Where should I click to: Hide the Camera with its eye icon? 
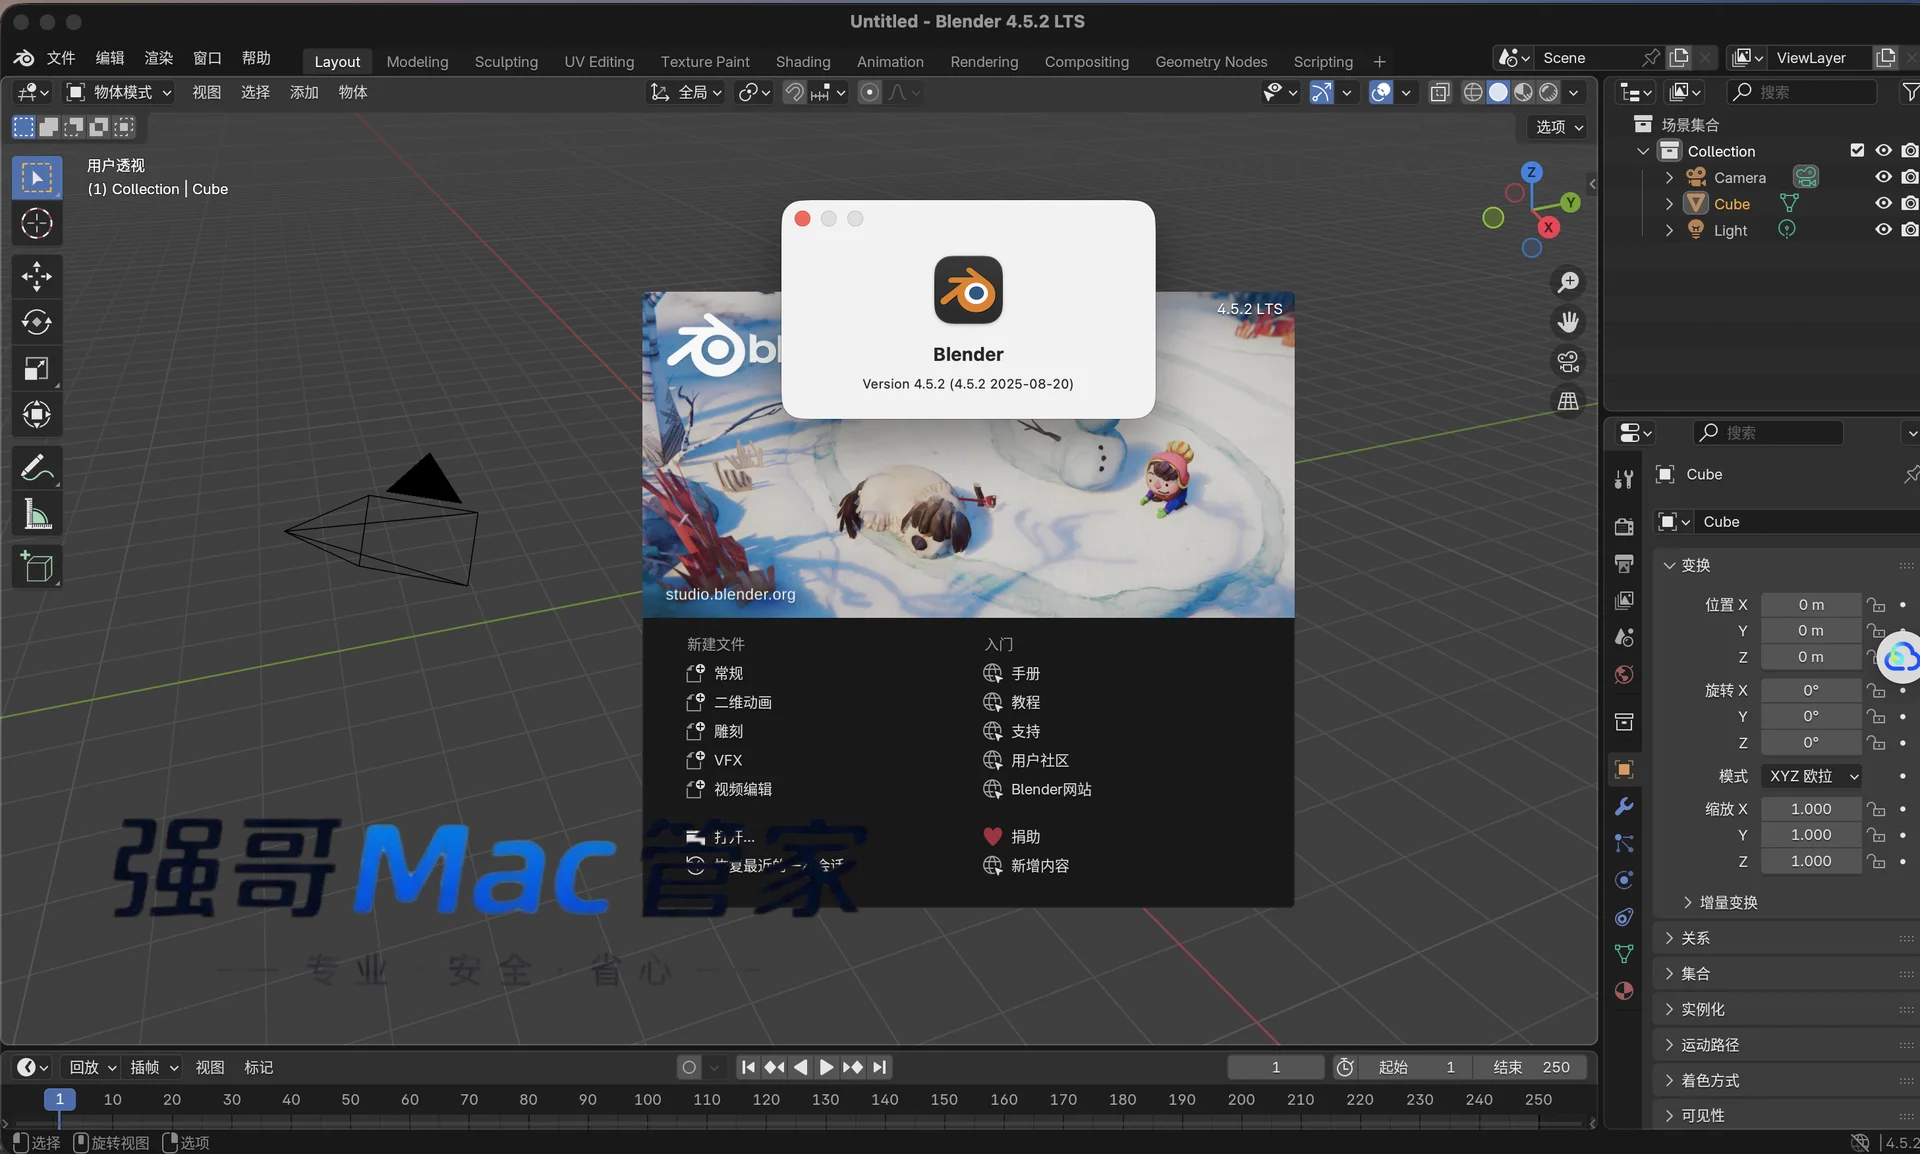1883,177
